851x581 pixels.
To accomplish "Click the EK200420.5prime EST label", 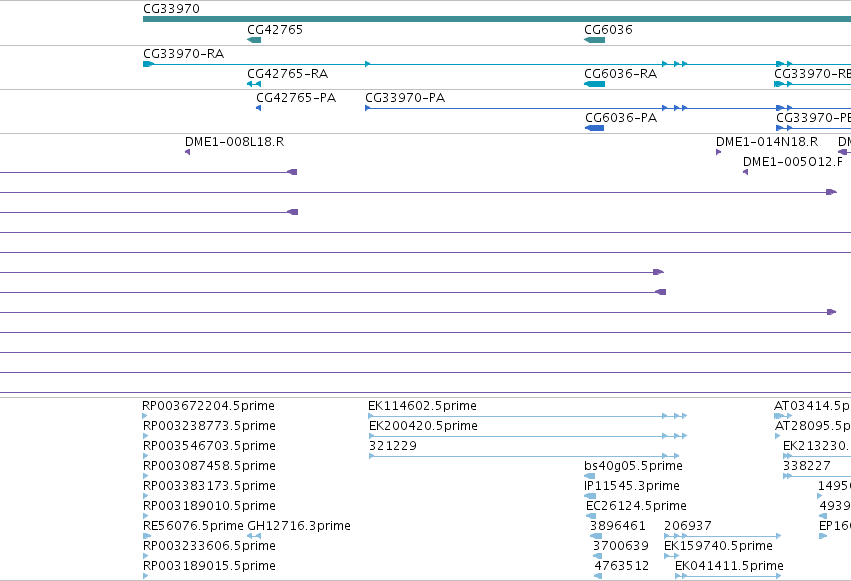I will point(423,426).
